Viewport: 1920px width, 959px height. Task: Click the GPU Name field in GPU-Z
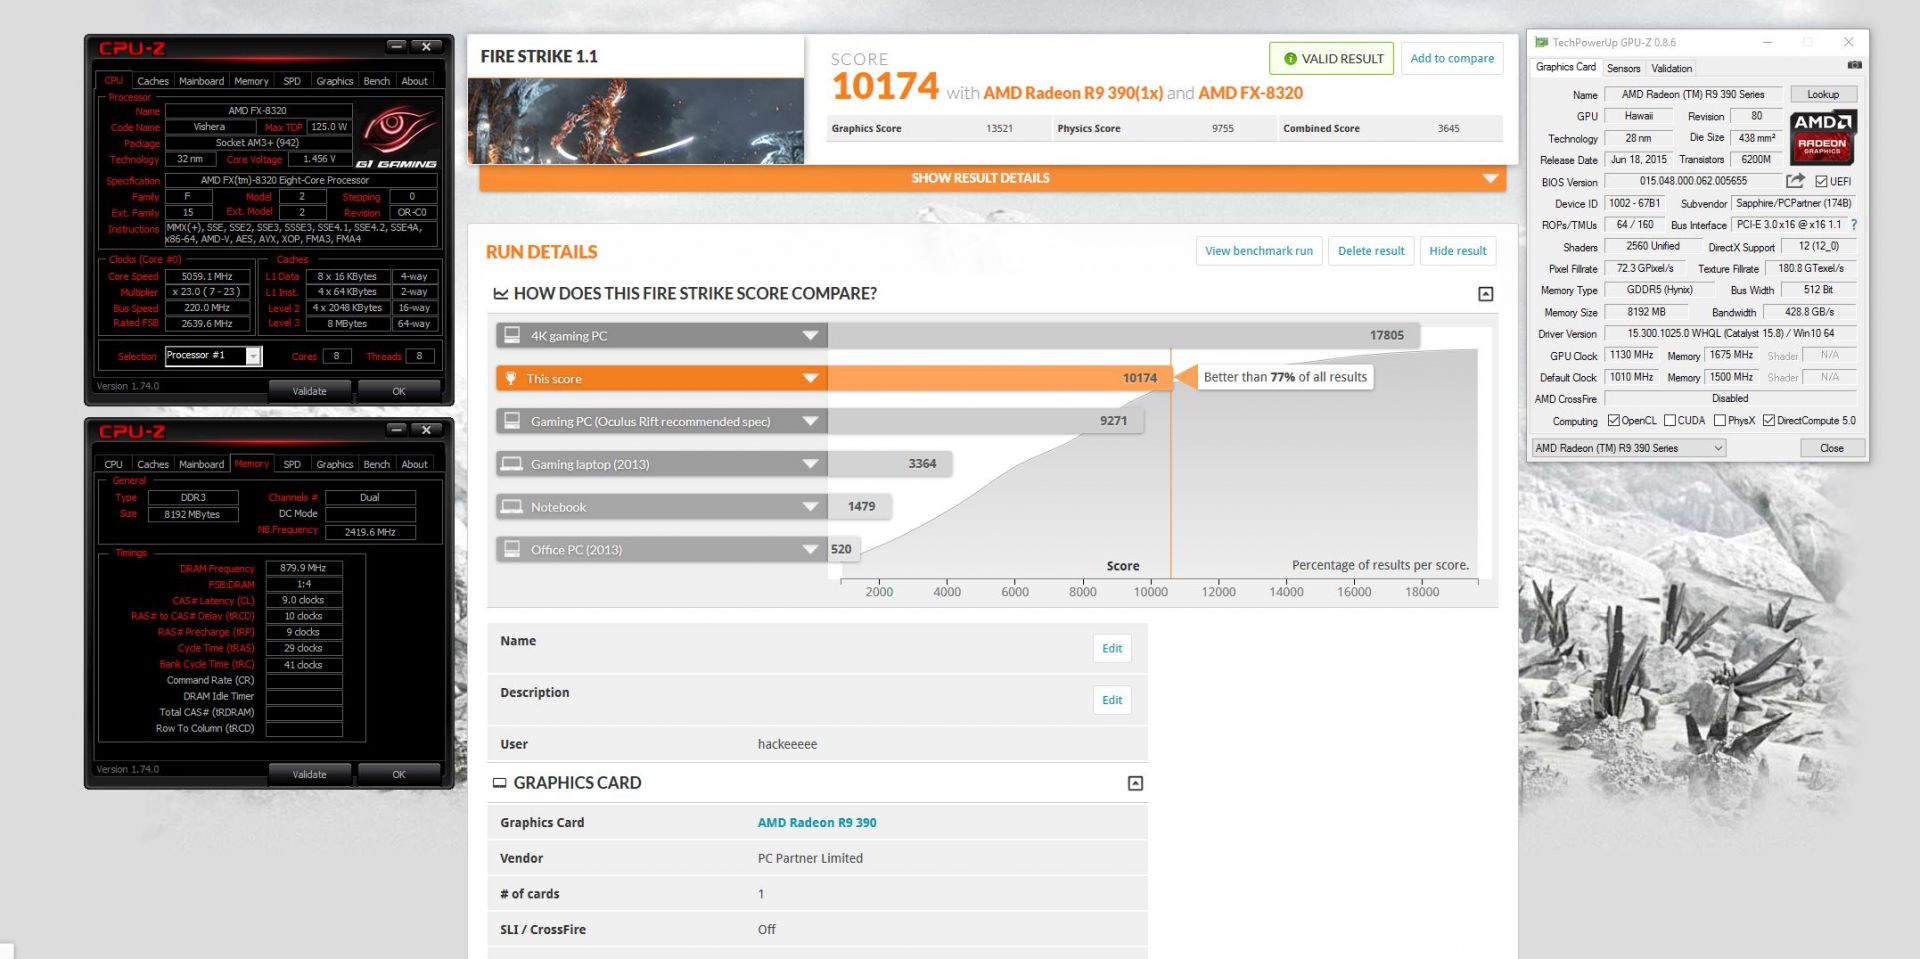[1692, 94]
